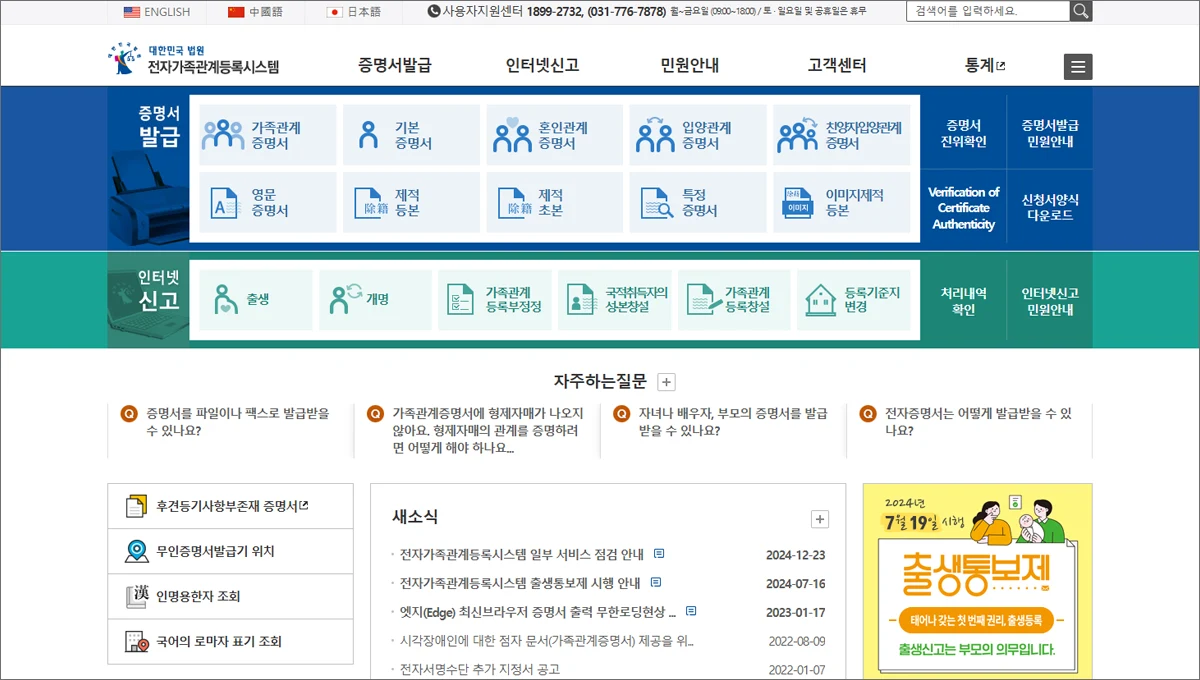
Task: Open 후견등기사항부존재 증명서 link
Action: [x=230, y=506]
